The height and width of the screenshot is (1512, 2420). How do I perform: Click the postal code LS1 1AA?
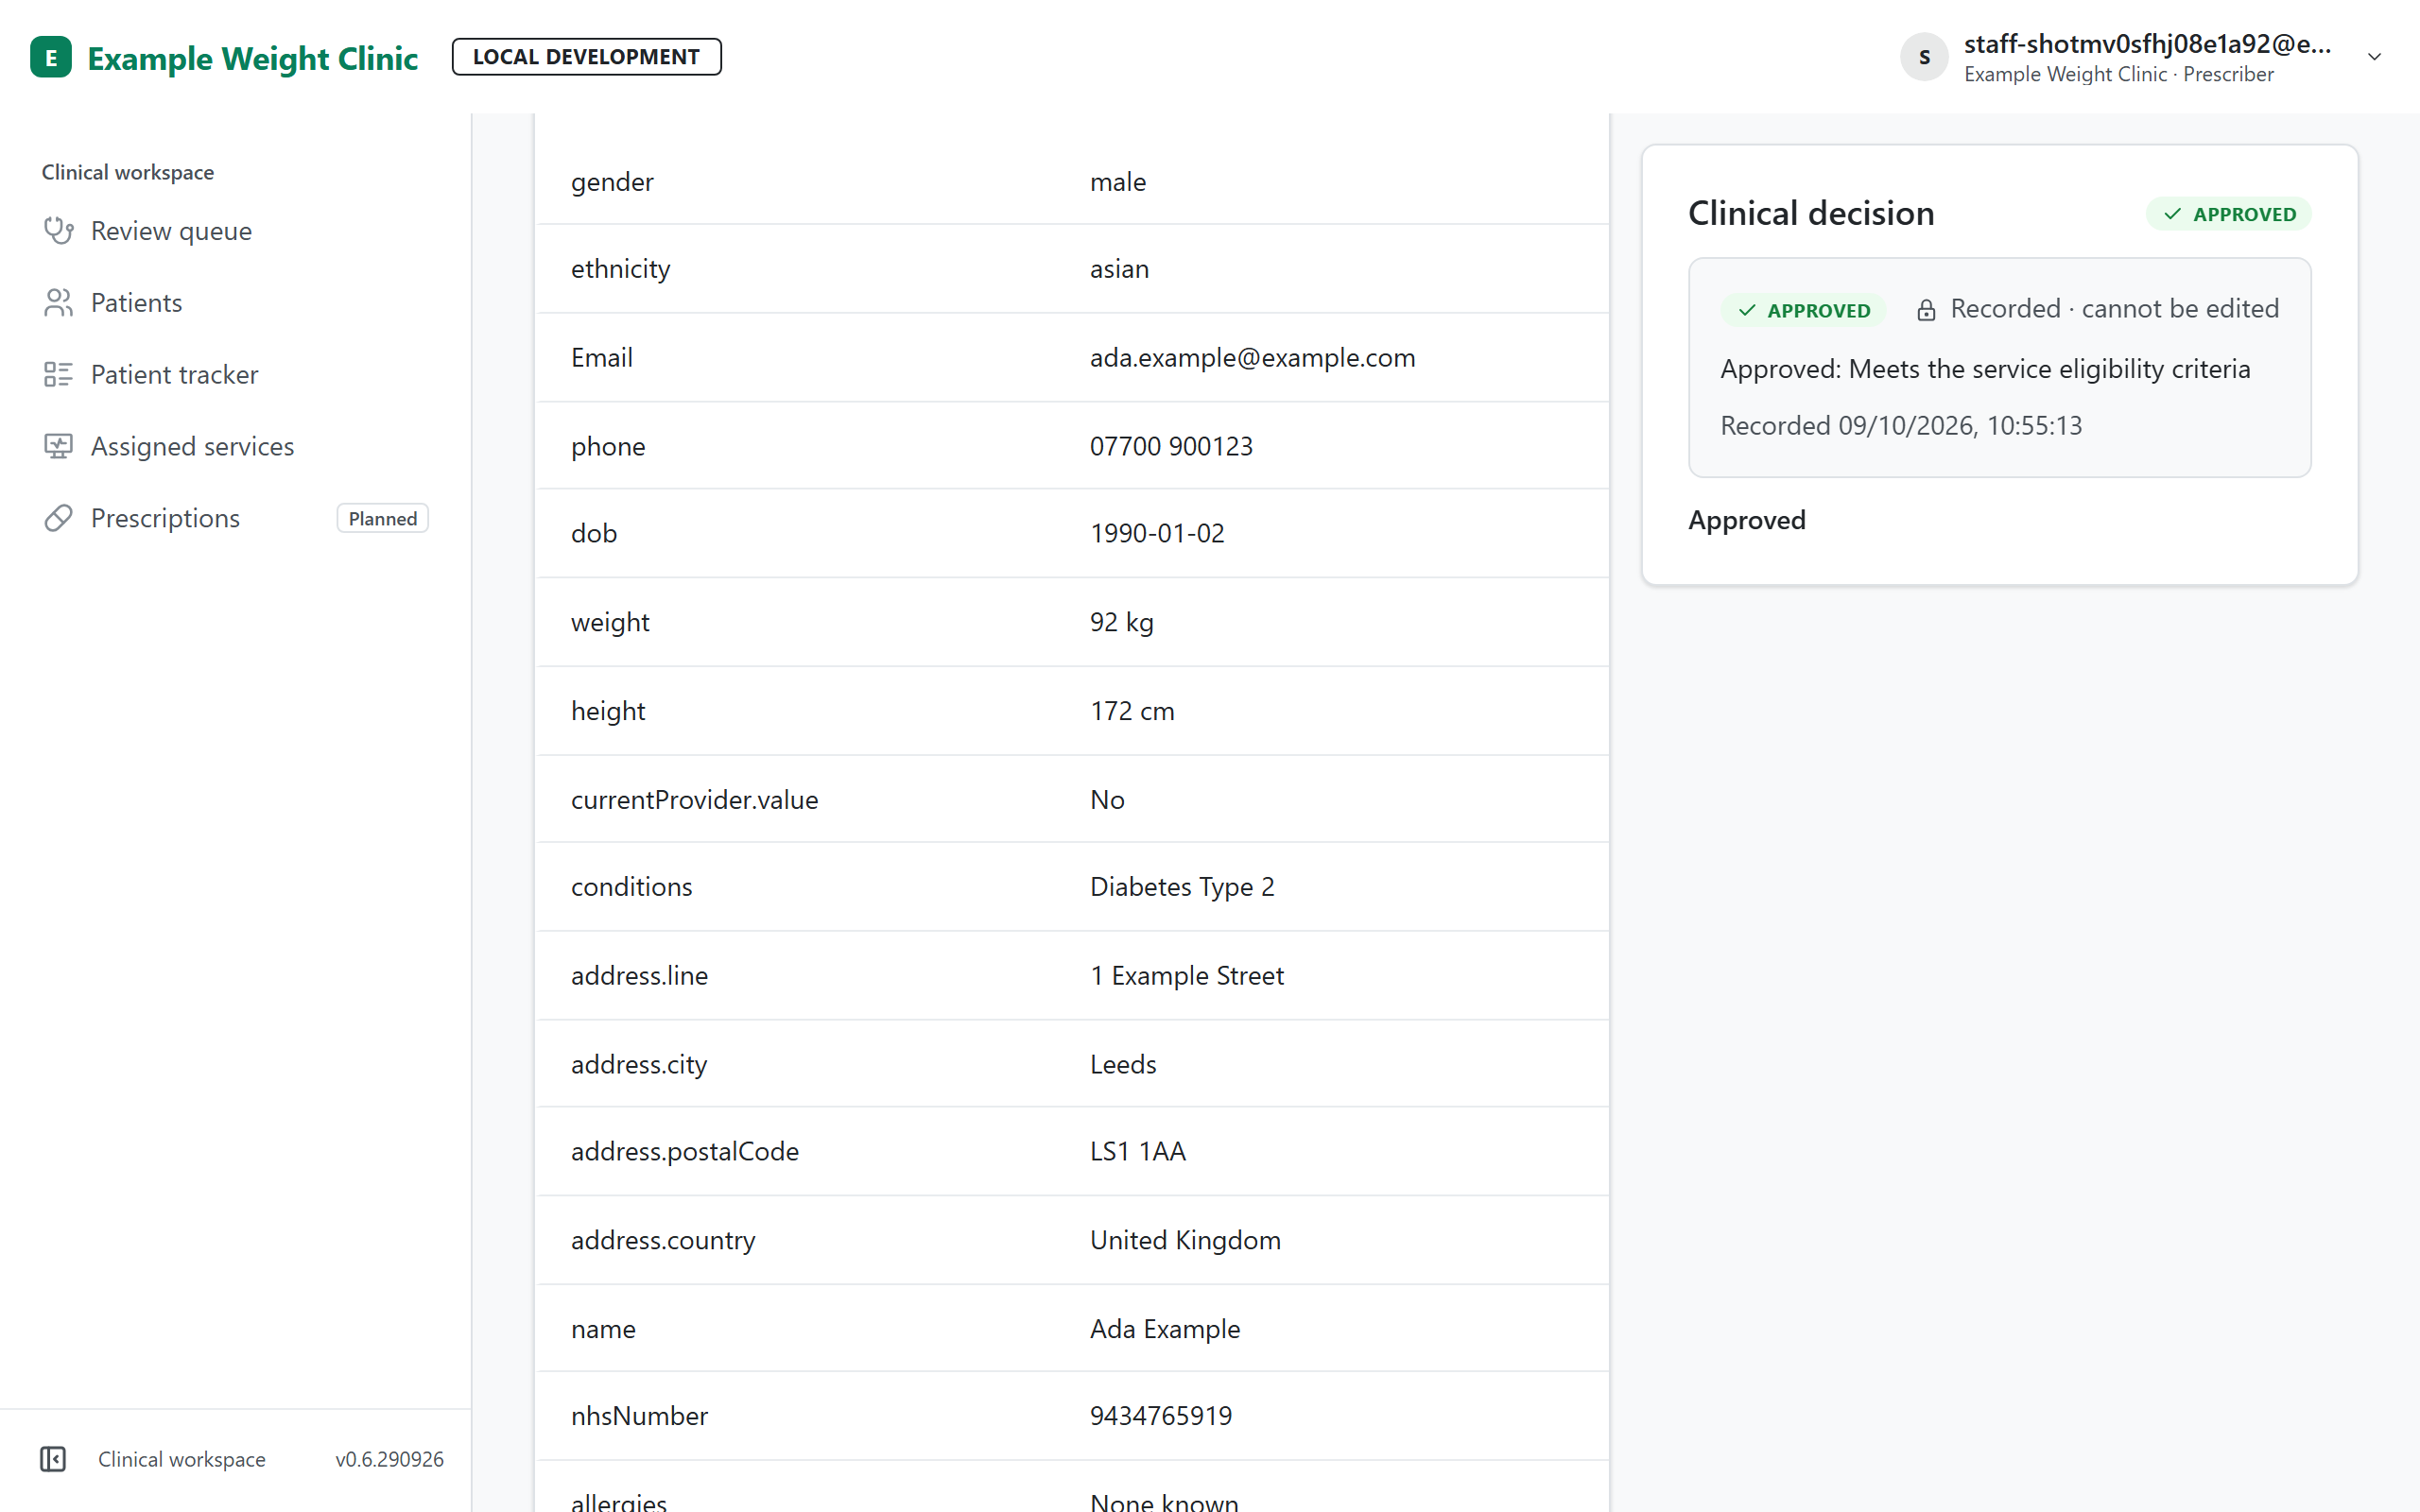tap(1138, 1151)
